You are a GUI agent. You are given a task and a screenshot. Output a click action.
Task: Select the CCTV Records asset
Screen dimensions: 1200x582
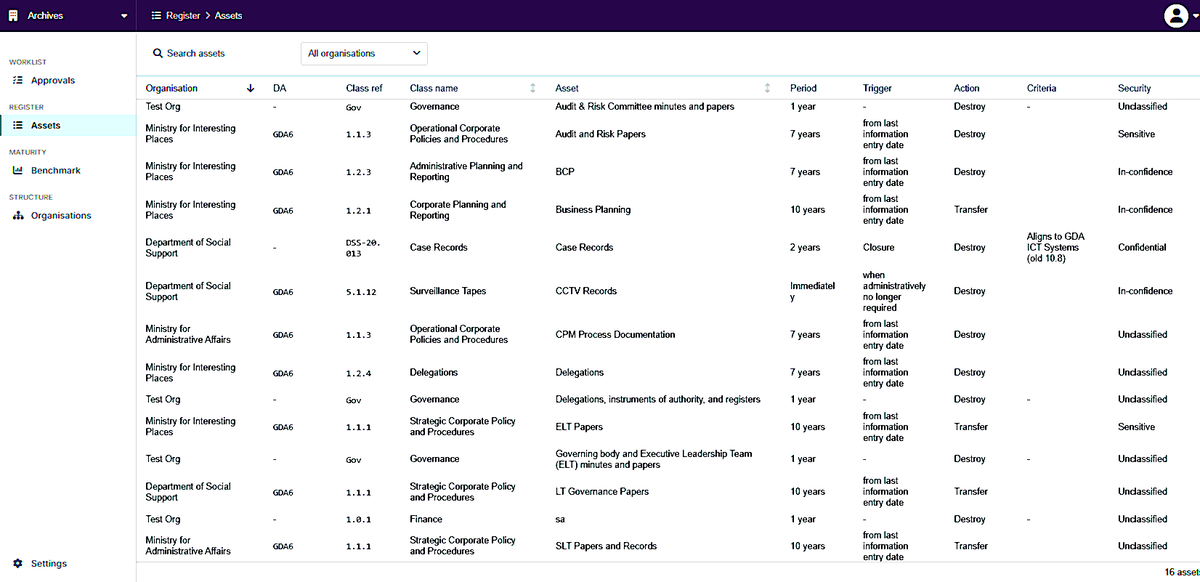point(586,291)
